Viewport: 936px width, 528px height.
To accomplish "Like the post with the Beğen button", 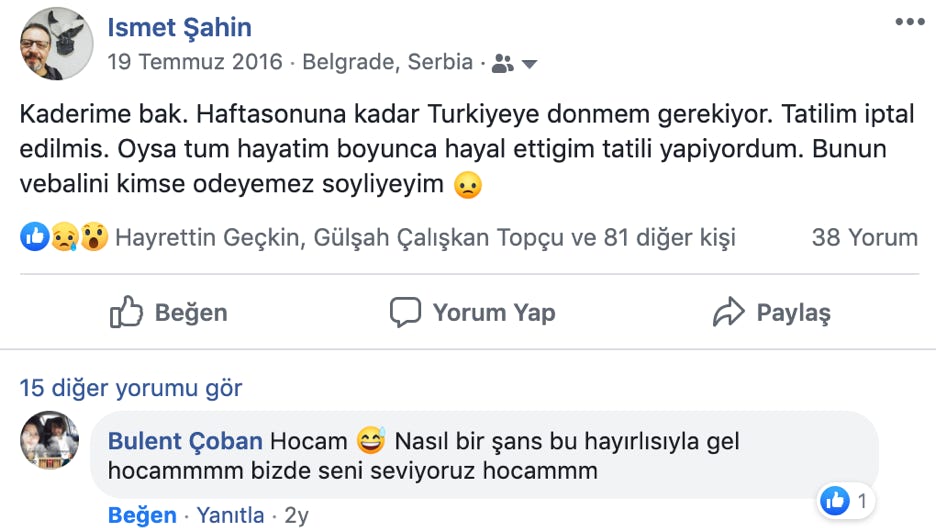I will tap(168, 313).
